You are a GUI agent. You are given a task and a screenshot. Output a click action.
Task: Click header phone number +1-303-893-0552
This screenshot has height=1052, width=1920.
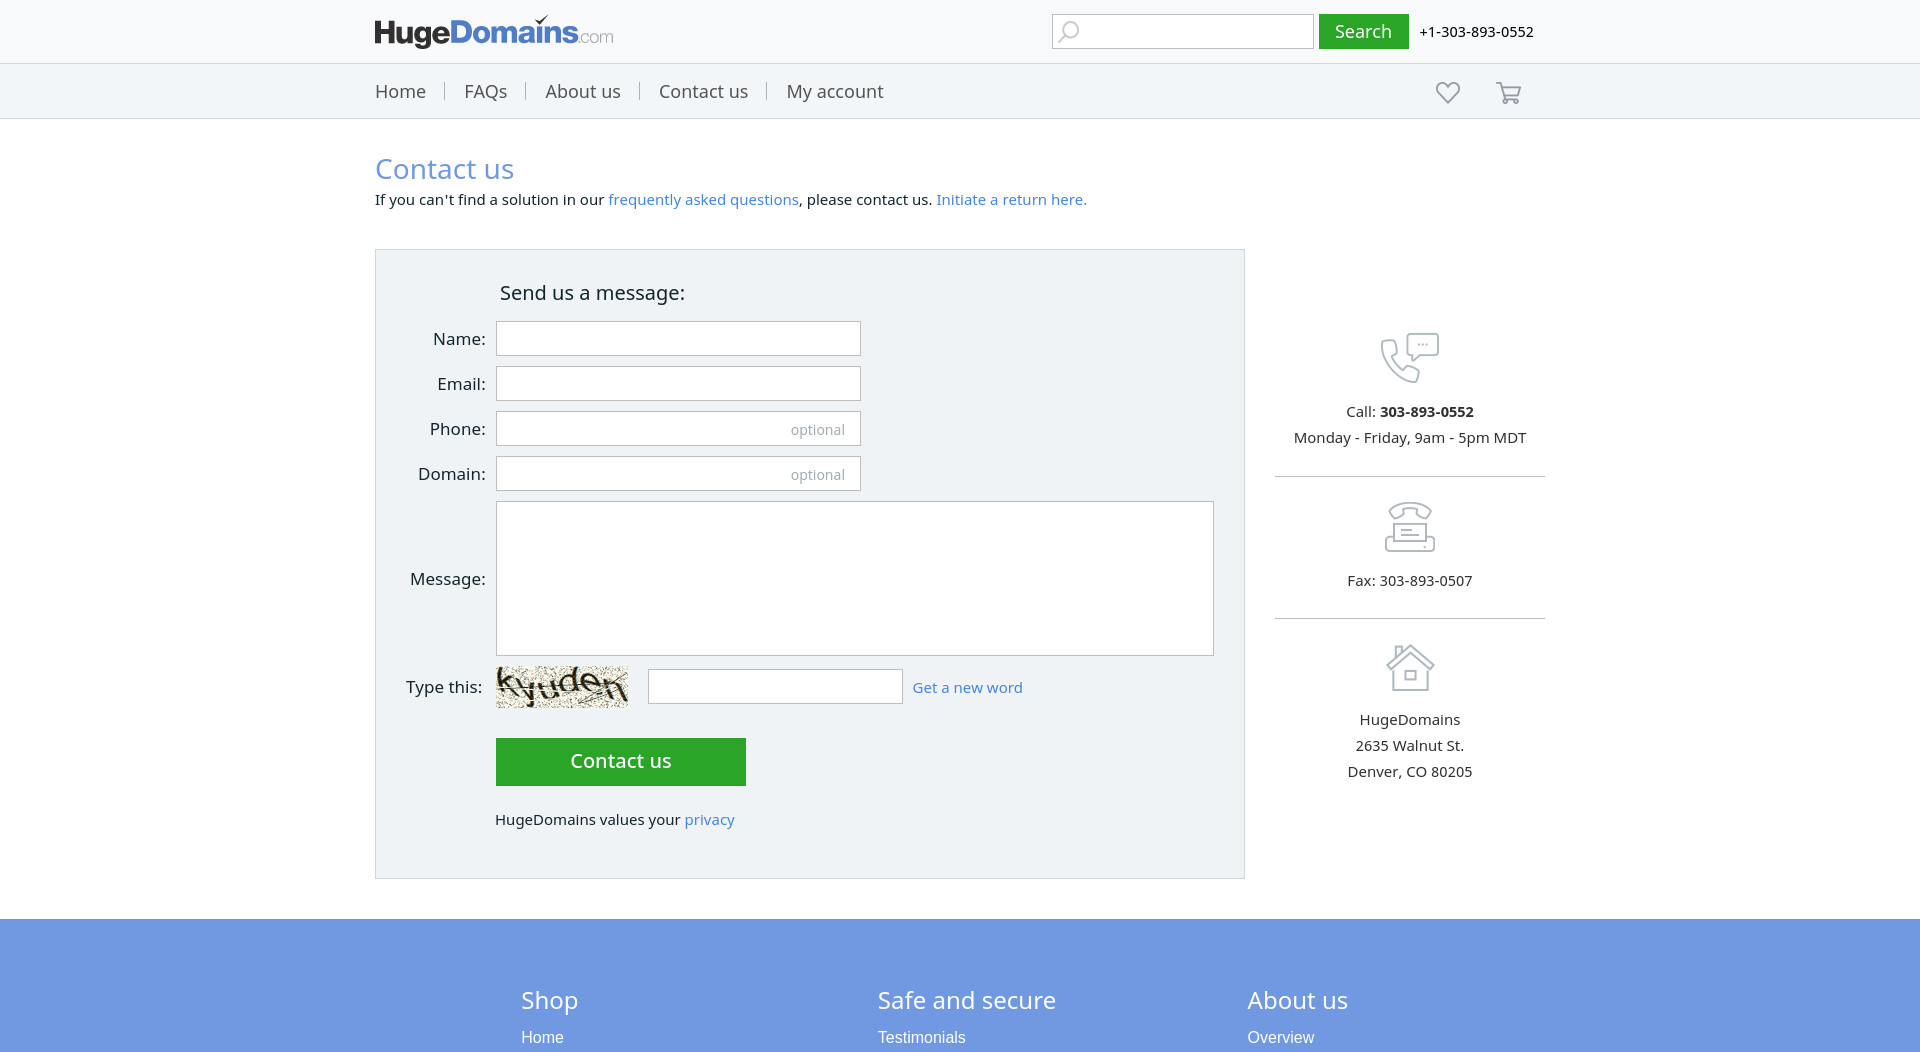(1476, 31)
